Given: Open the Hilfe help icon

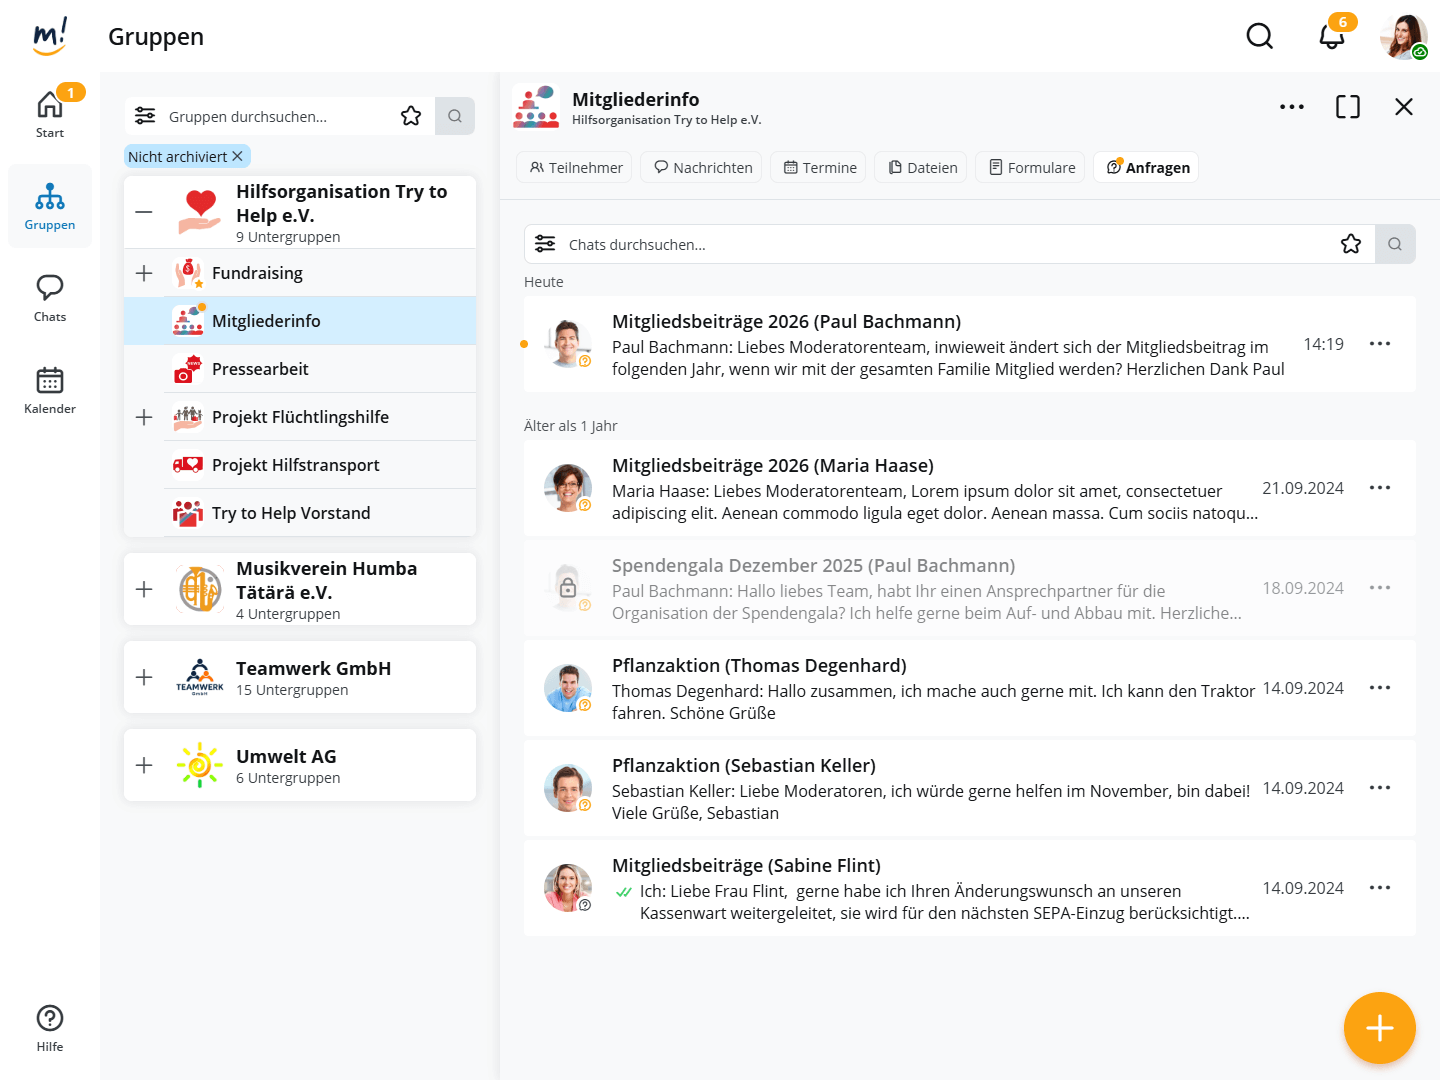Looking at the screenshot, I should (x=50, y=1028).
